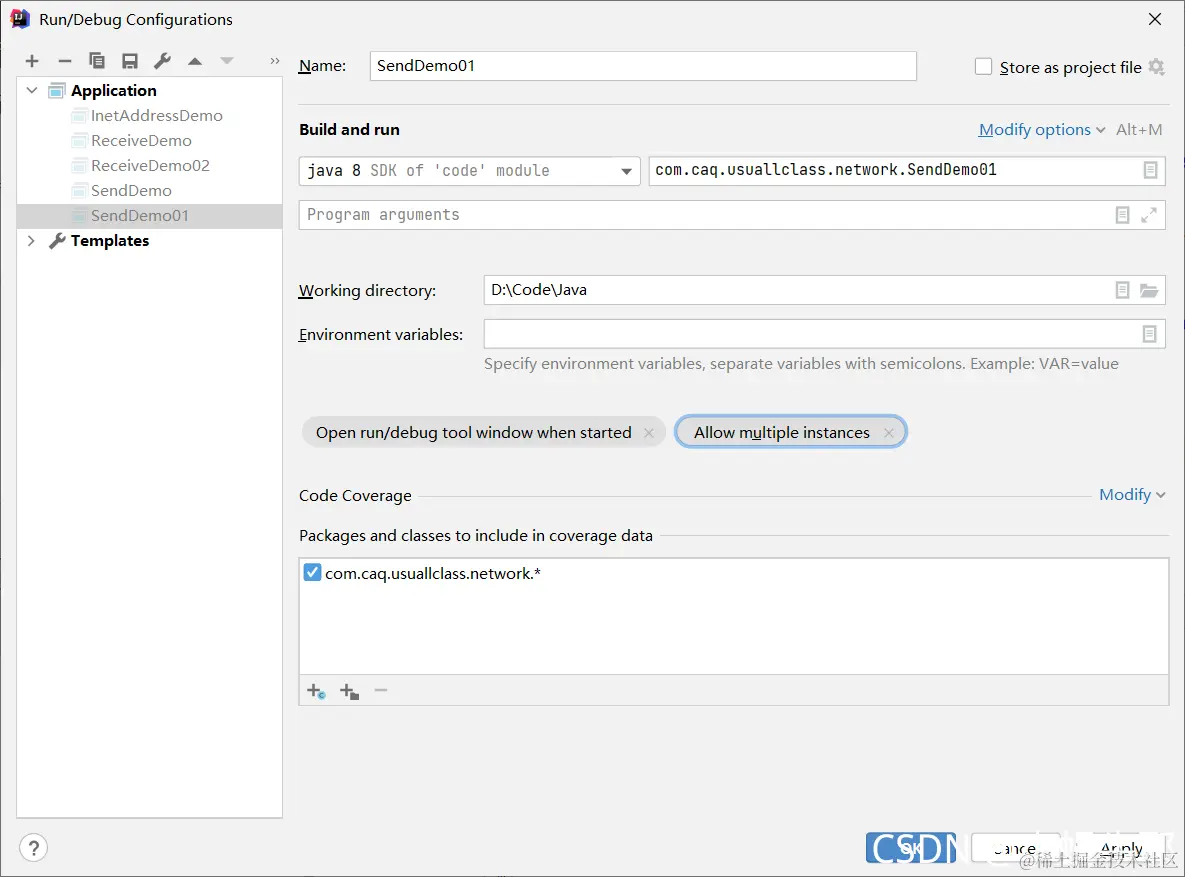Remove 'Open run/debug tool window' option tag

pyautogui.click(x=648, y=433)
